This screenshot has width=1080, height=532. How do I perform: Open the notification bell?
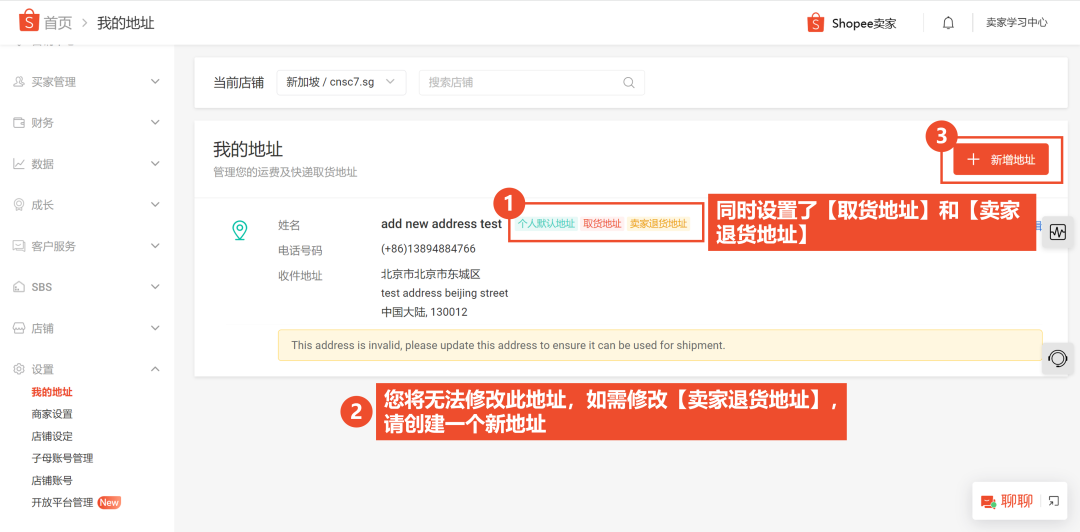click(948, 23)
